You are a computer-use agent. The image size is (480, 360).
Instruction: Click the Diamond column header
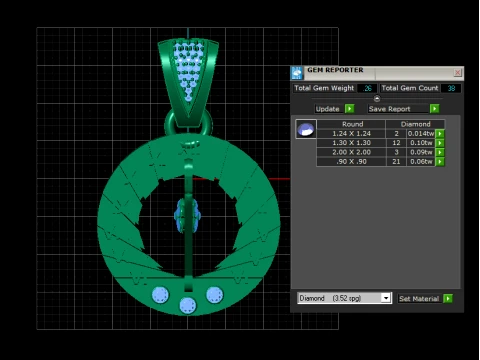(x=415, y=124)
